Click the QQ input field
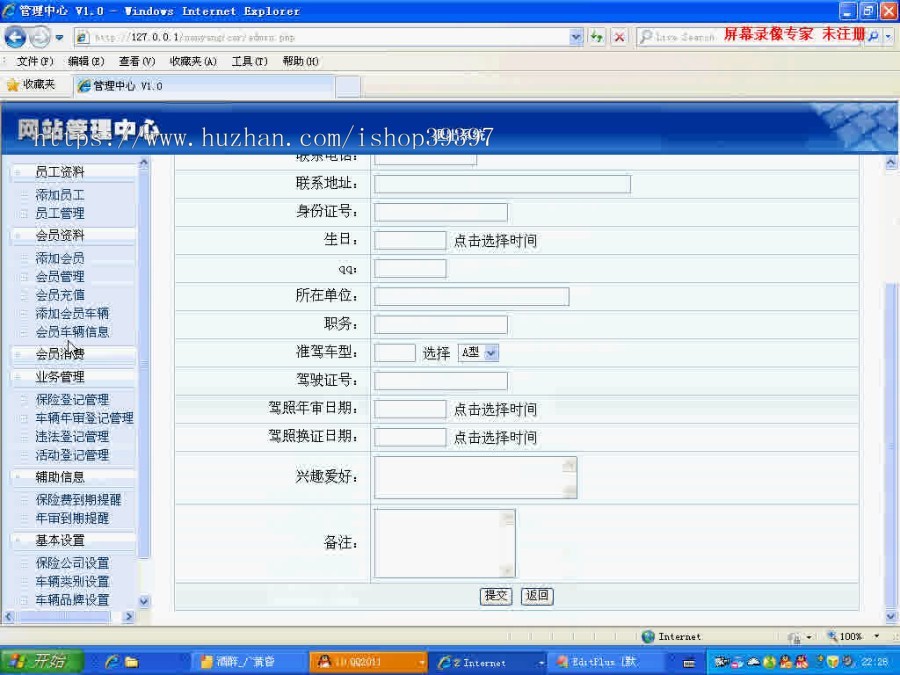 pyautogui.click(x=410, y=269)
